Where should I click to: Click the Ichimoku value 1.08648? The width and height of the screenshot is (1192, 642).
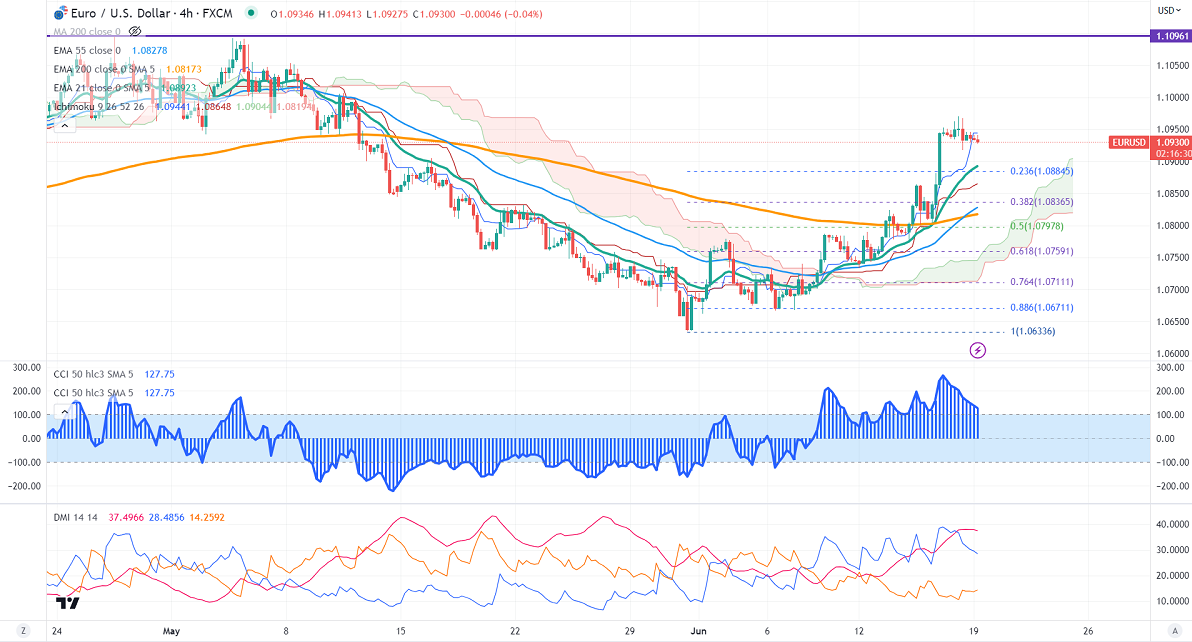[213, 107]
